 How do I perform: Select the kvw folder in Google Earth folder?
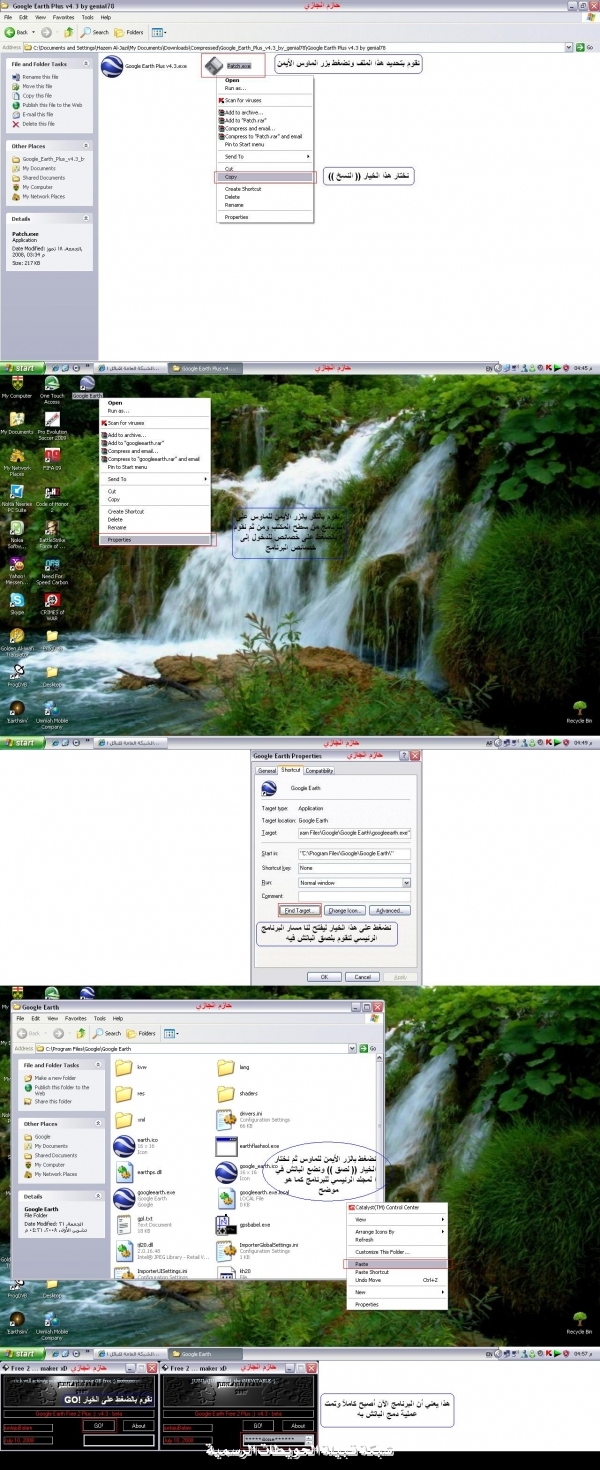click(123, 1068)
